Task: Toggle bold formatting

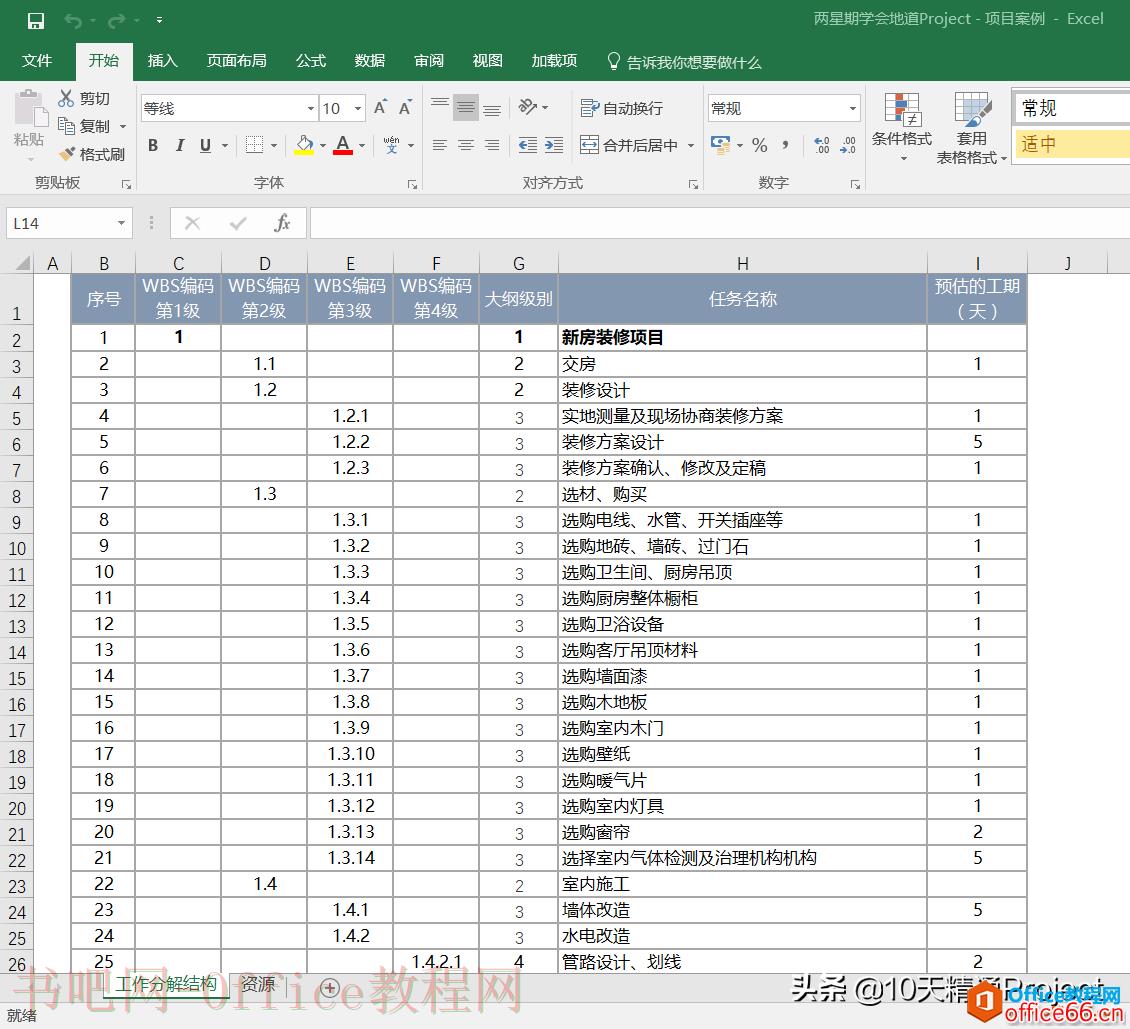Action: (x=153, y=146)
